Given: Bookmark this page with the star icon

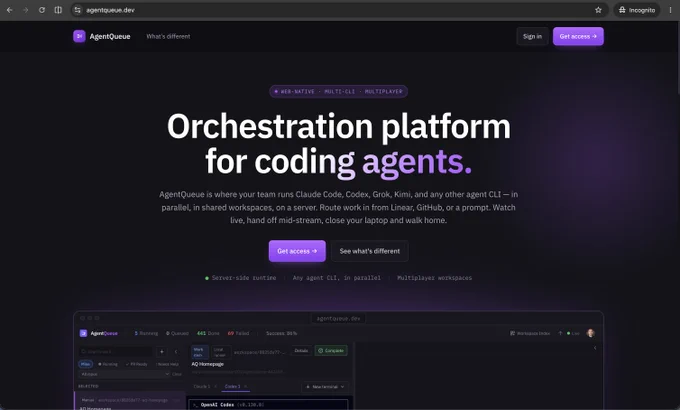Looking at the screenshot, I should tap(598, 10).
